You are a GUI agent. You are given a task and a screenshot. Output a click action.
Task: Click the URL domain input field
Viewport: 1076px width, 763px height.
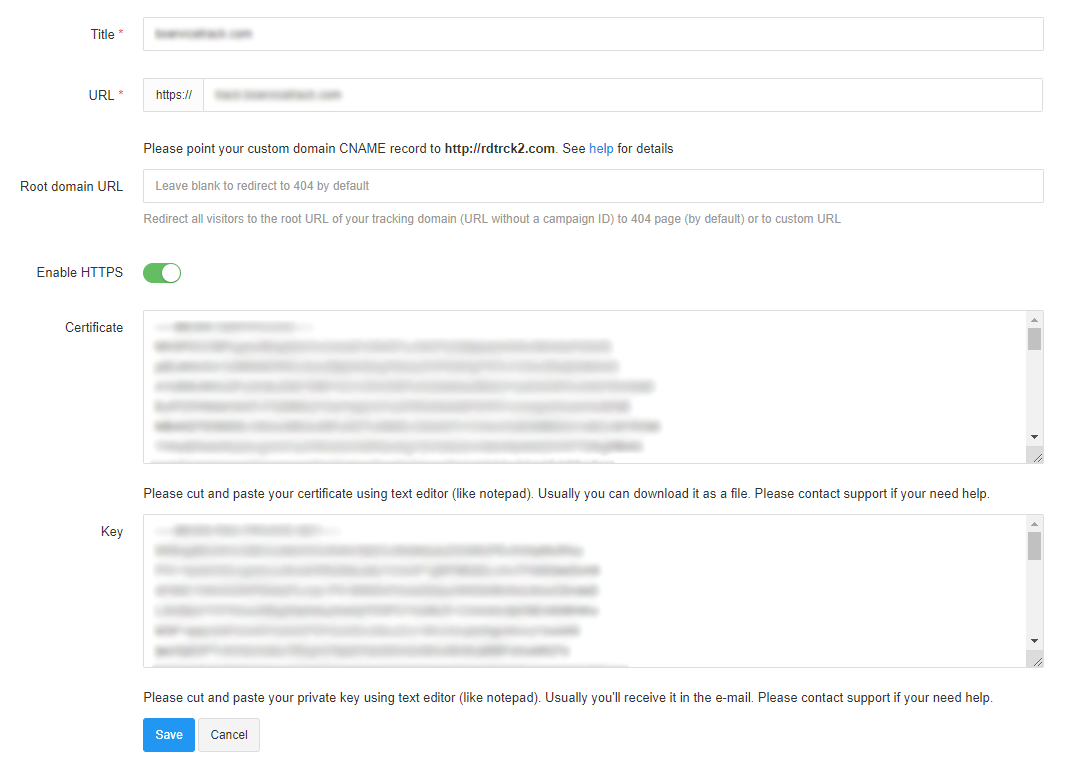click(x=623, y=95)
